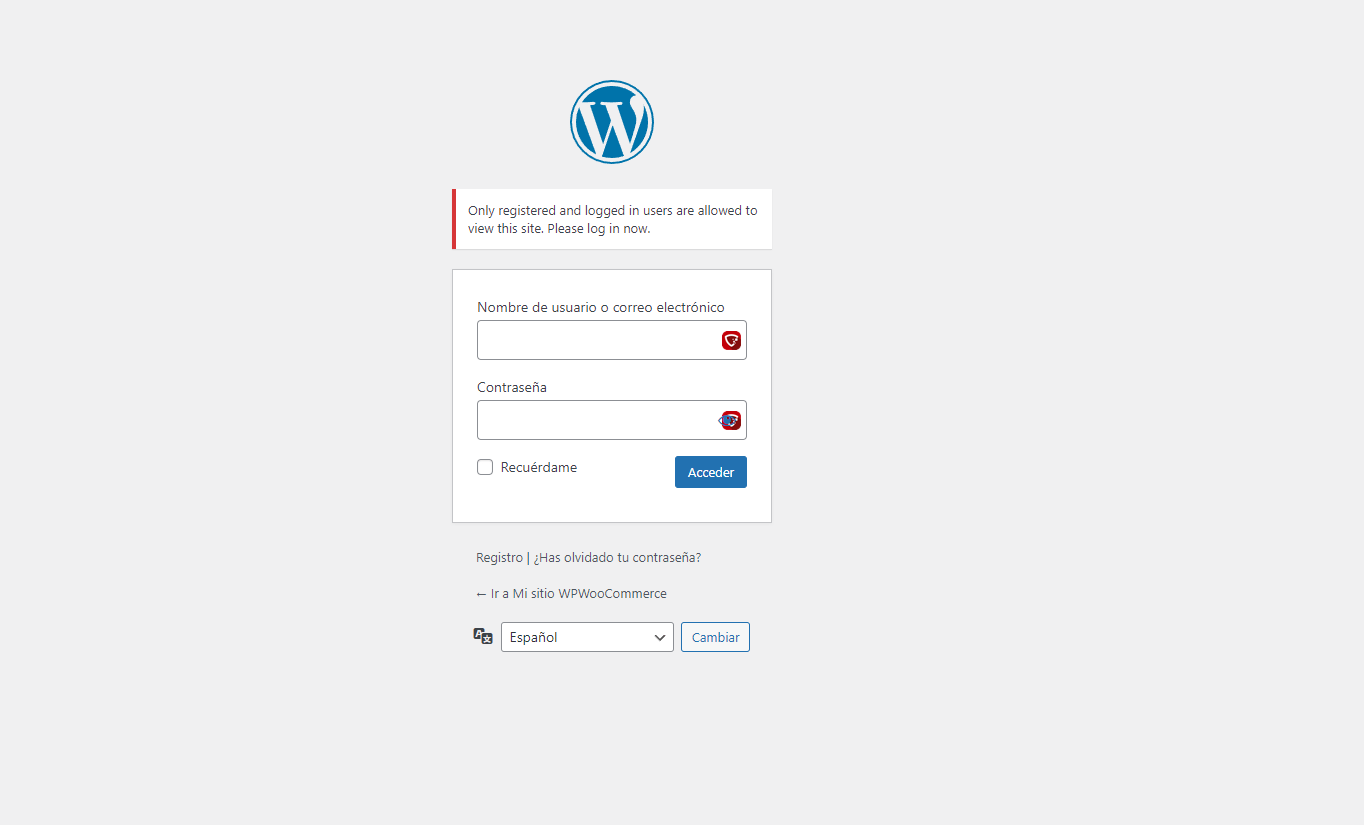Viewport: 1364px width, 825px height.
Task: Click the login required error notice
Action: coord(612,219)
